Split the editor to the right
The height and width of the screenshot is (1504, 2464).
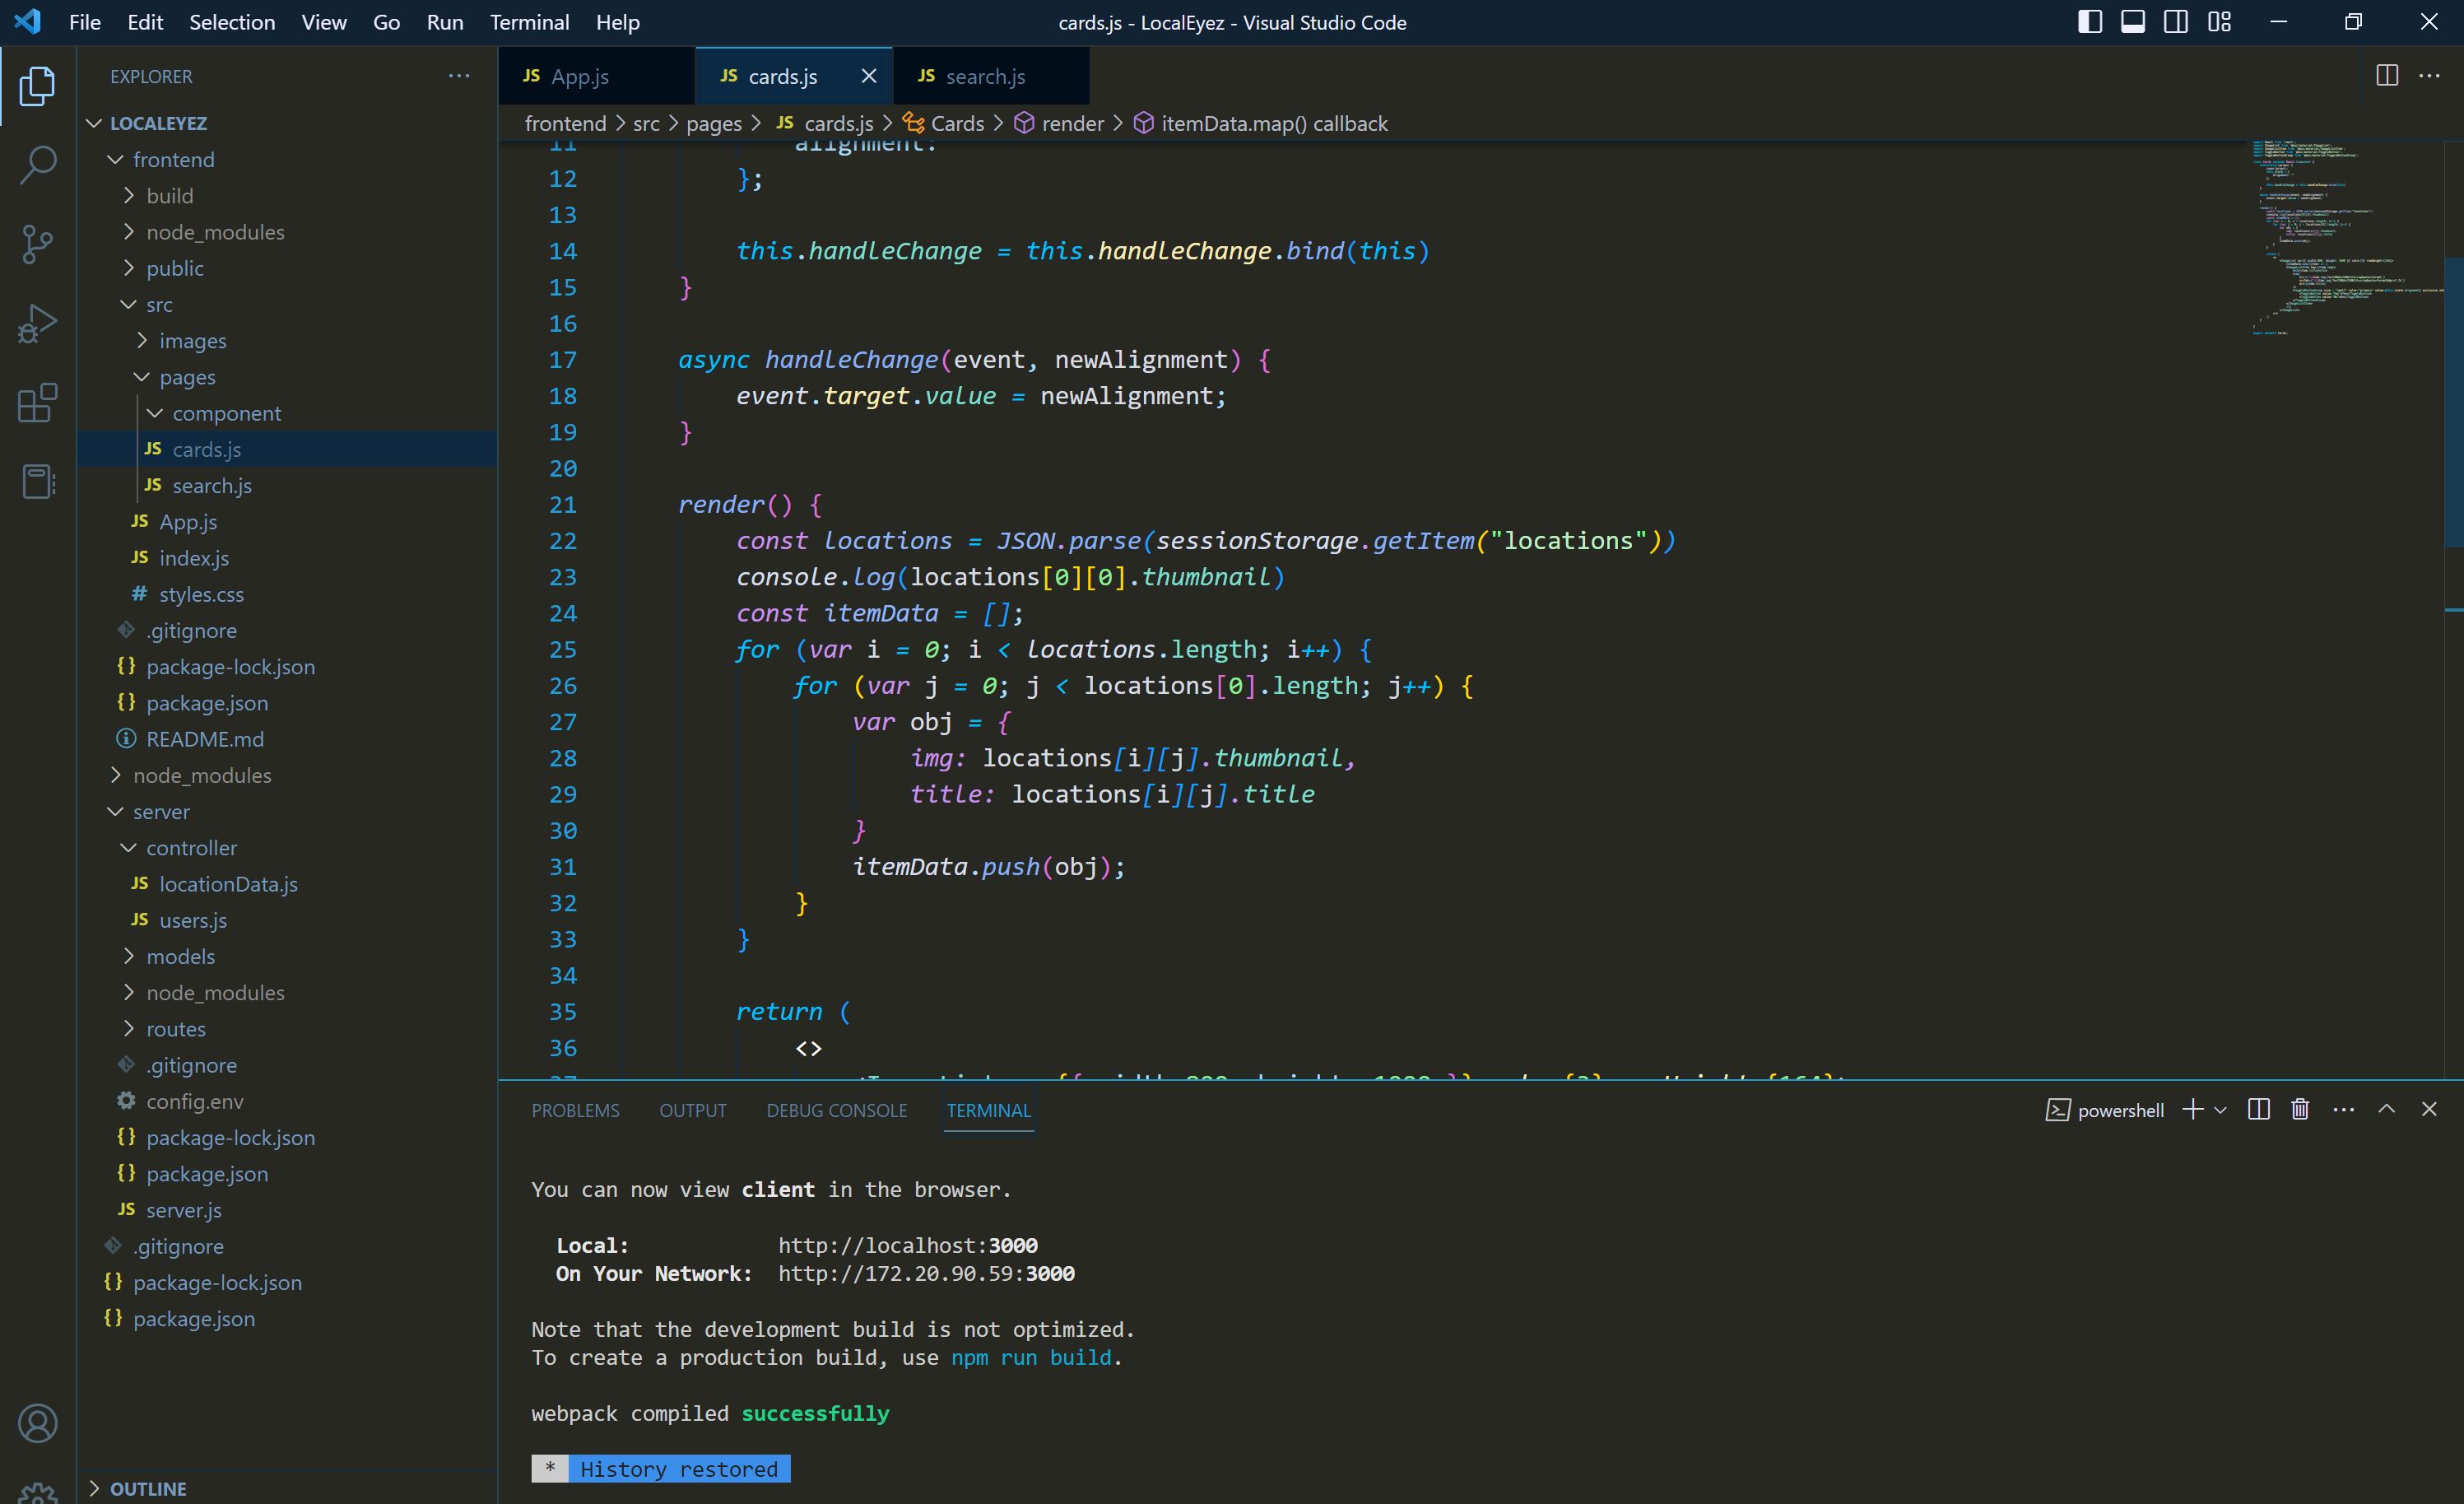(x=2386, y=76)
